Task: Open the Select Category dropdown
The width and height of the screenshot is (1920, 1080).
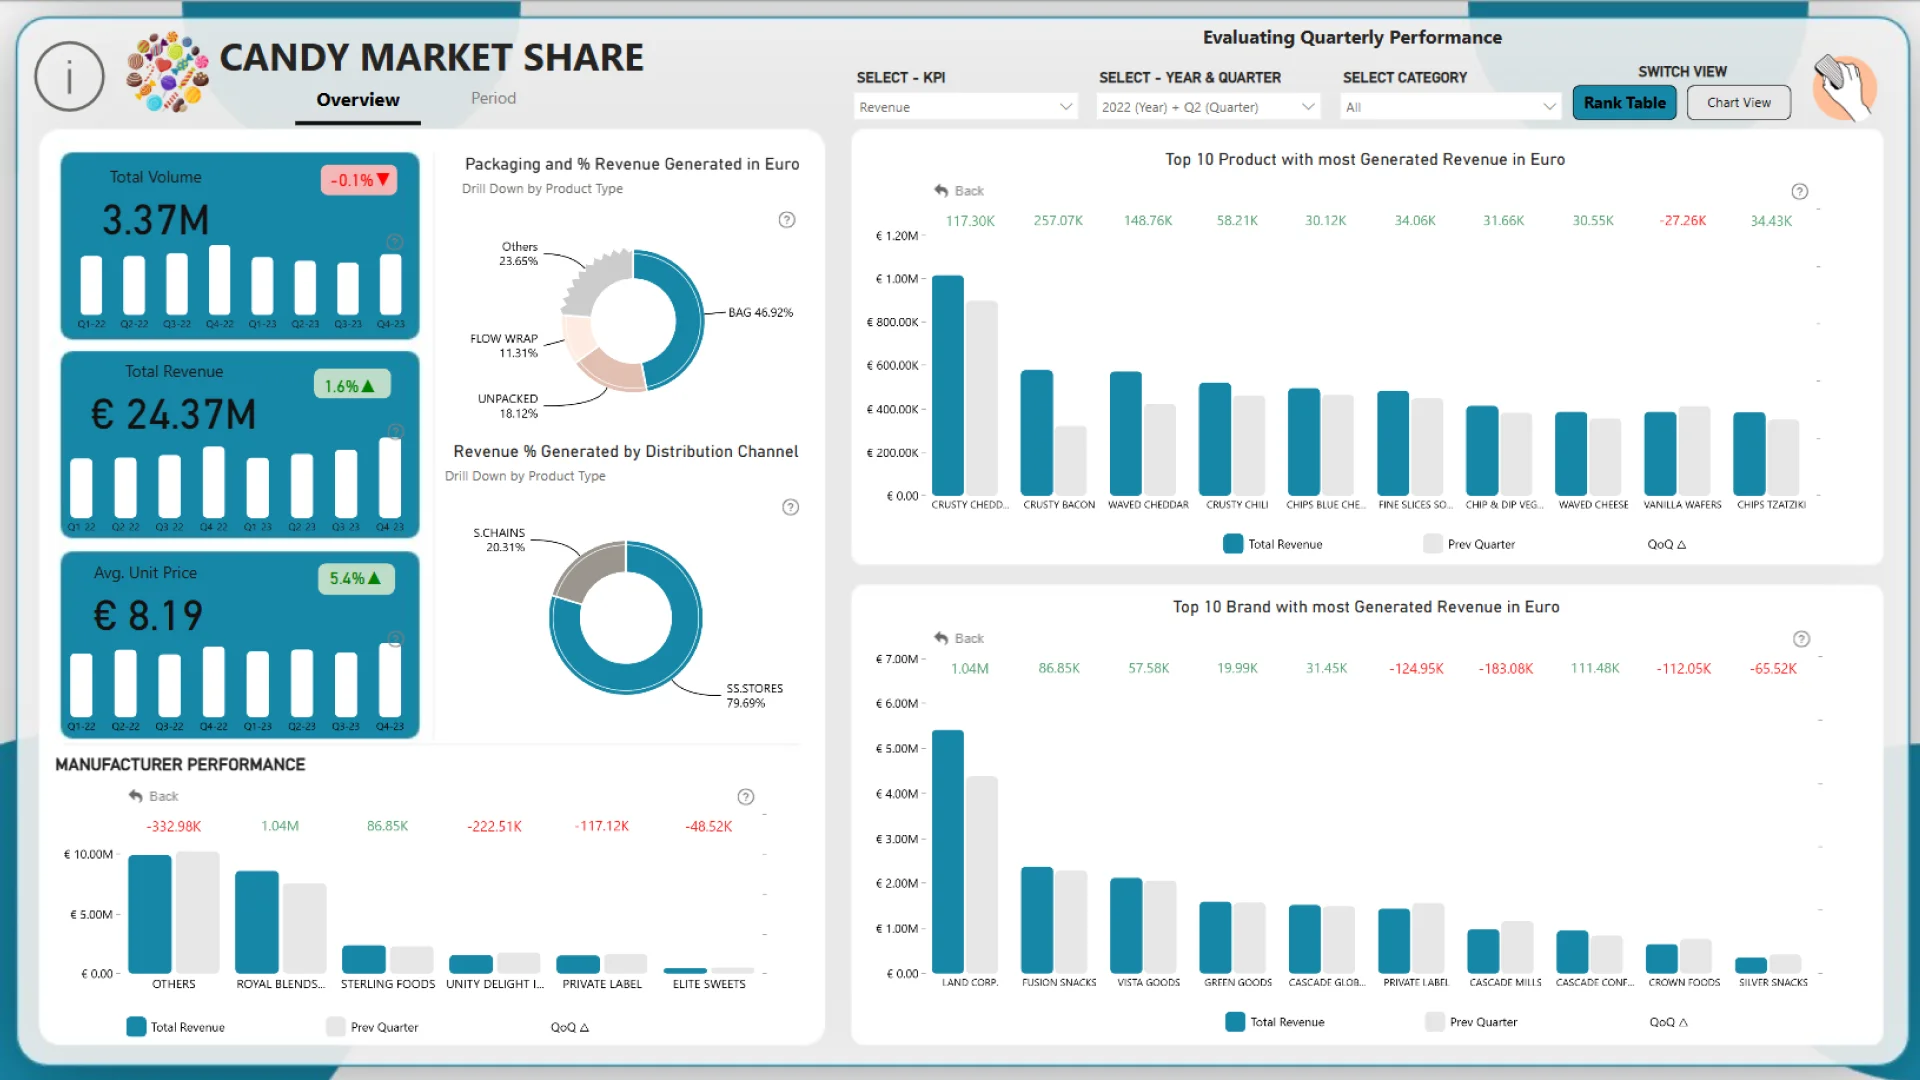Action: (x=1450, y=107)
